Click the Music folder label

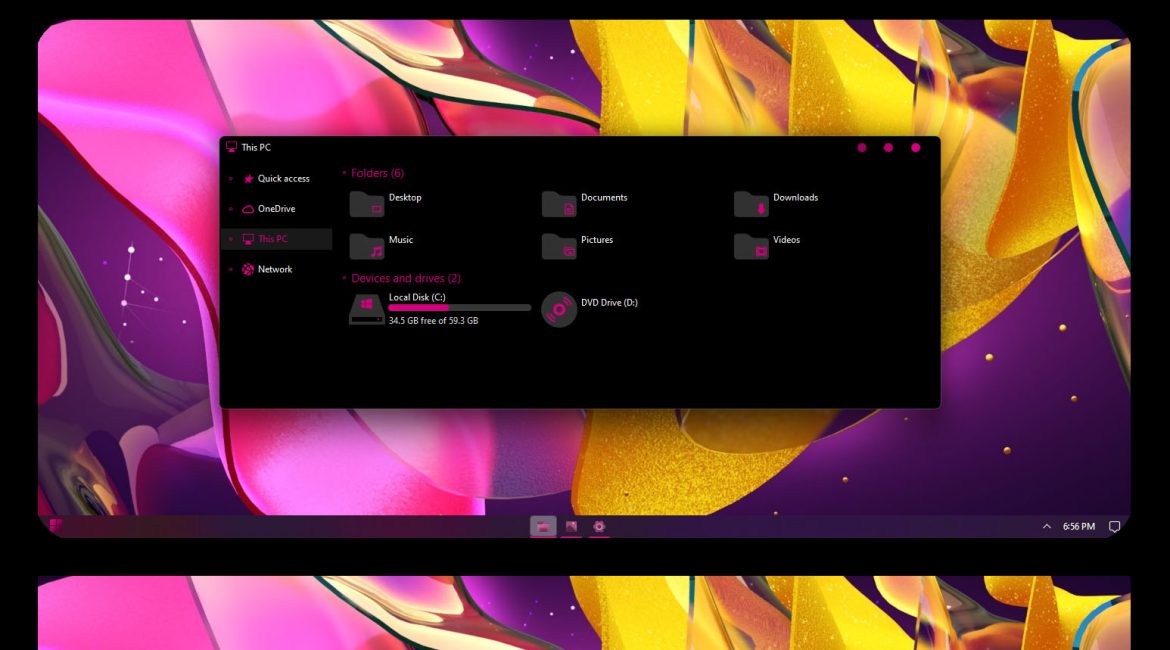401,240
